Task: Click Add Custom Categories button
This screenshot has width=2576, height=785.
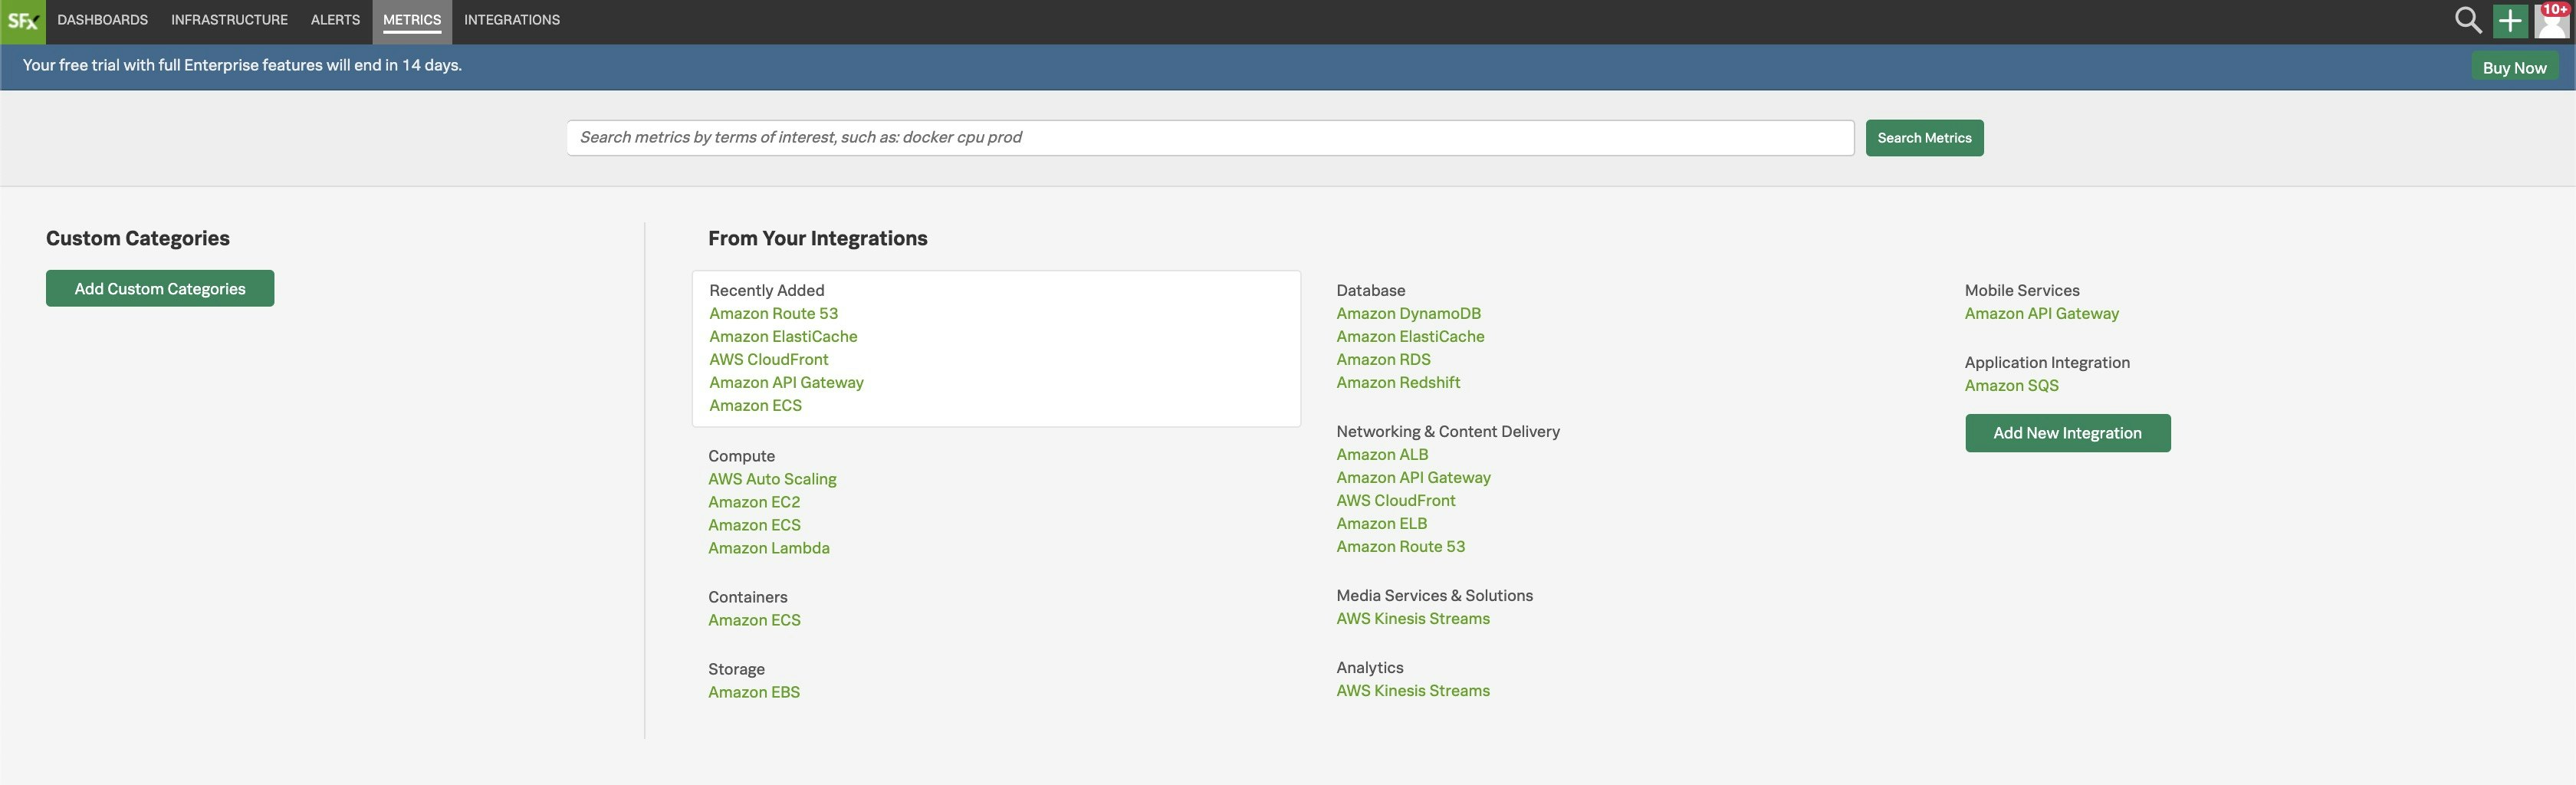Action: click(x=160, y=288)
